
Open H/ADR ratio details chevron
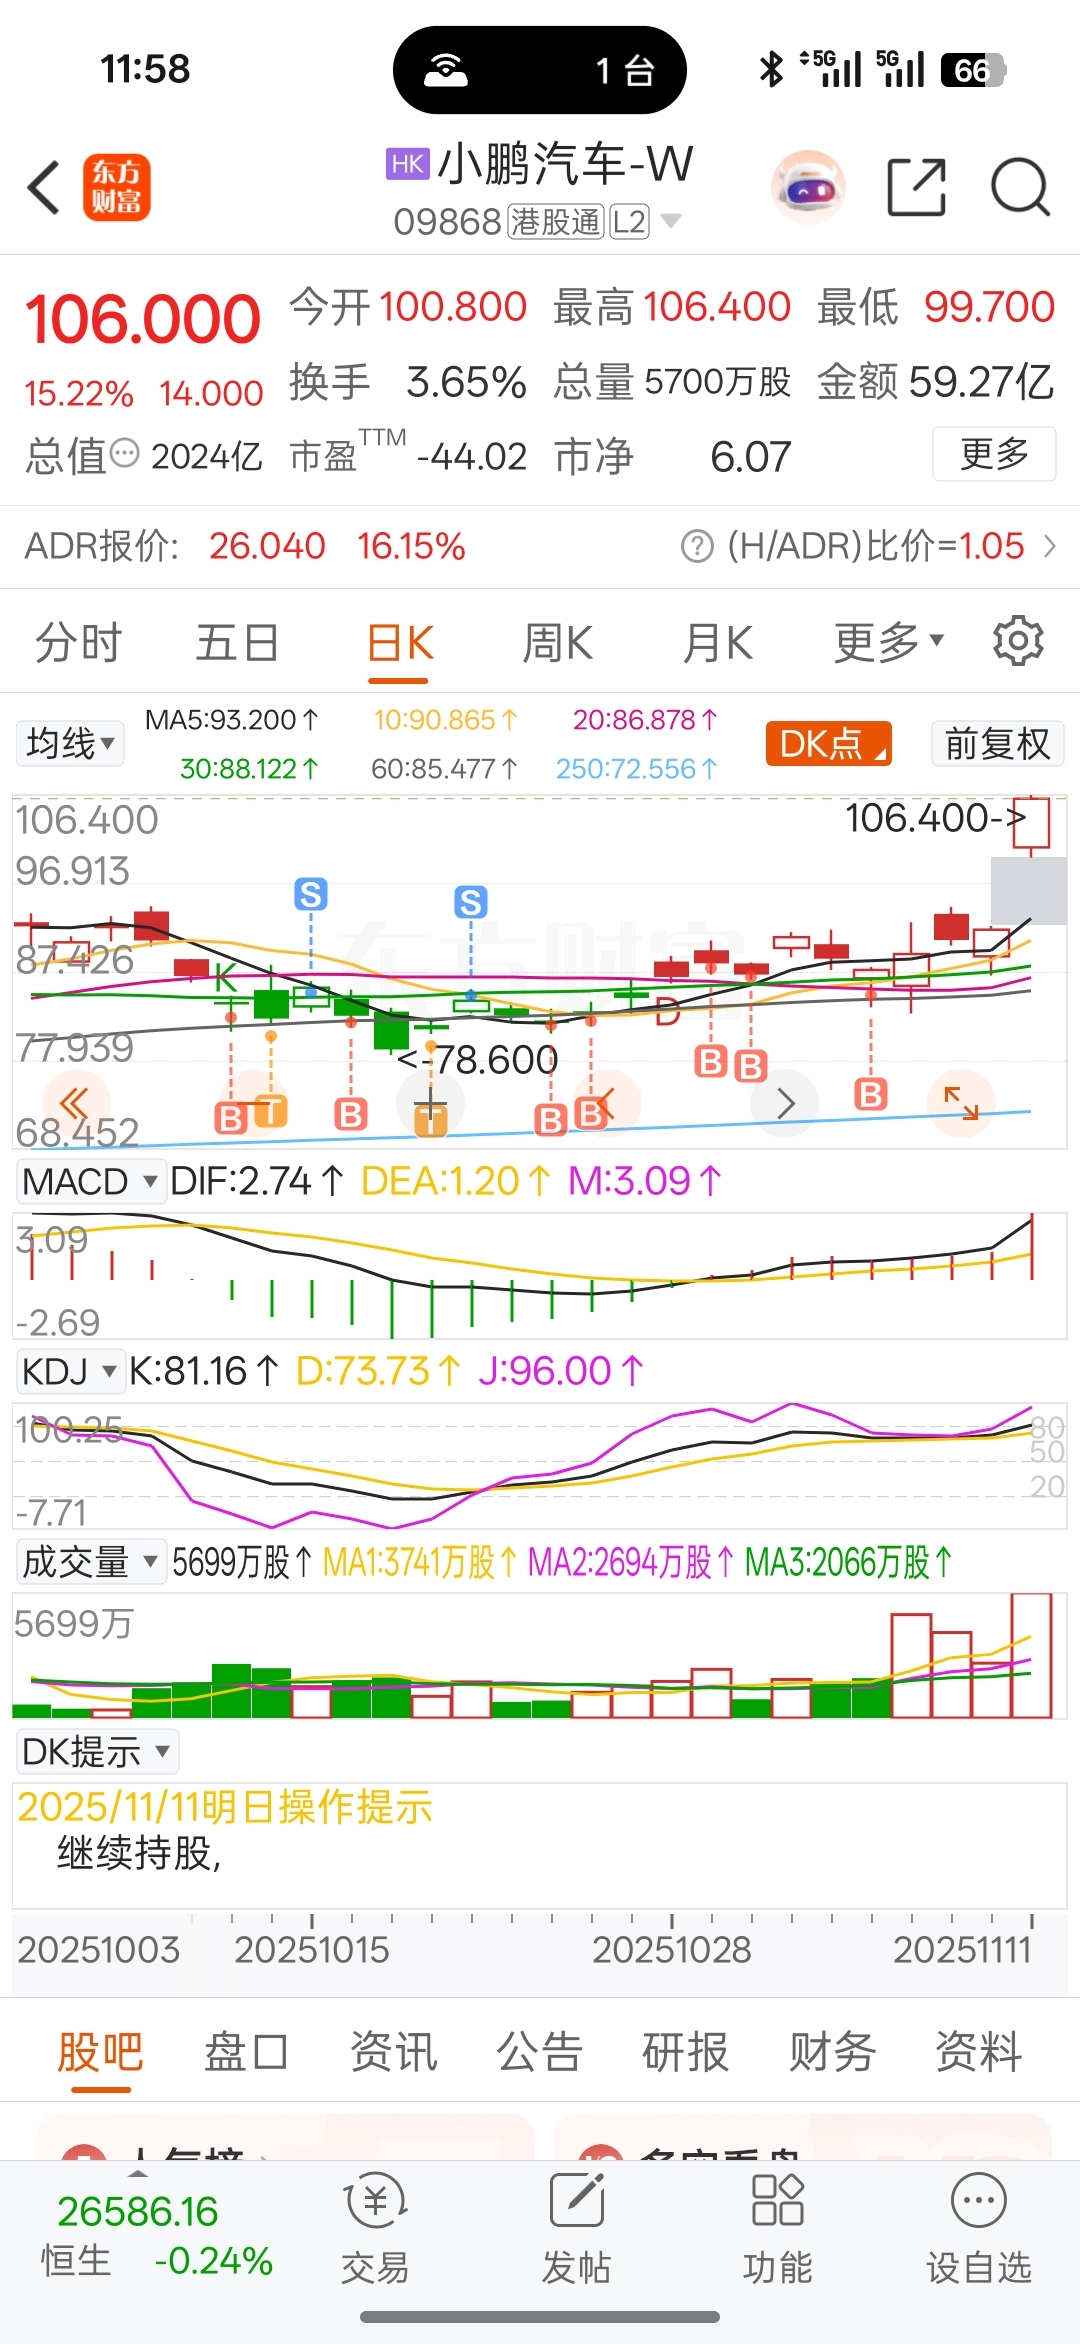1049,546
